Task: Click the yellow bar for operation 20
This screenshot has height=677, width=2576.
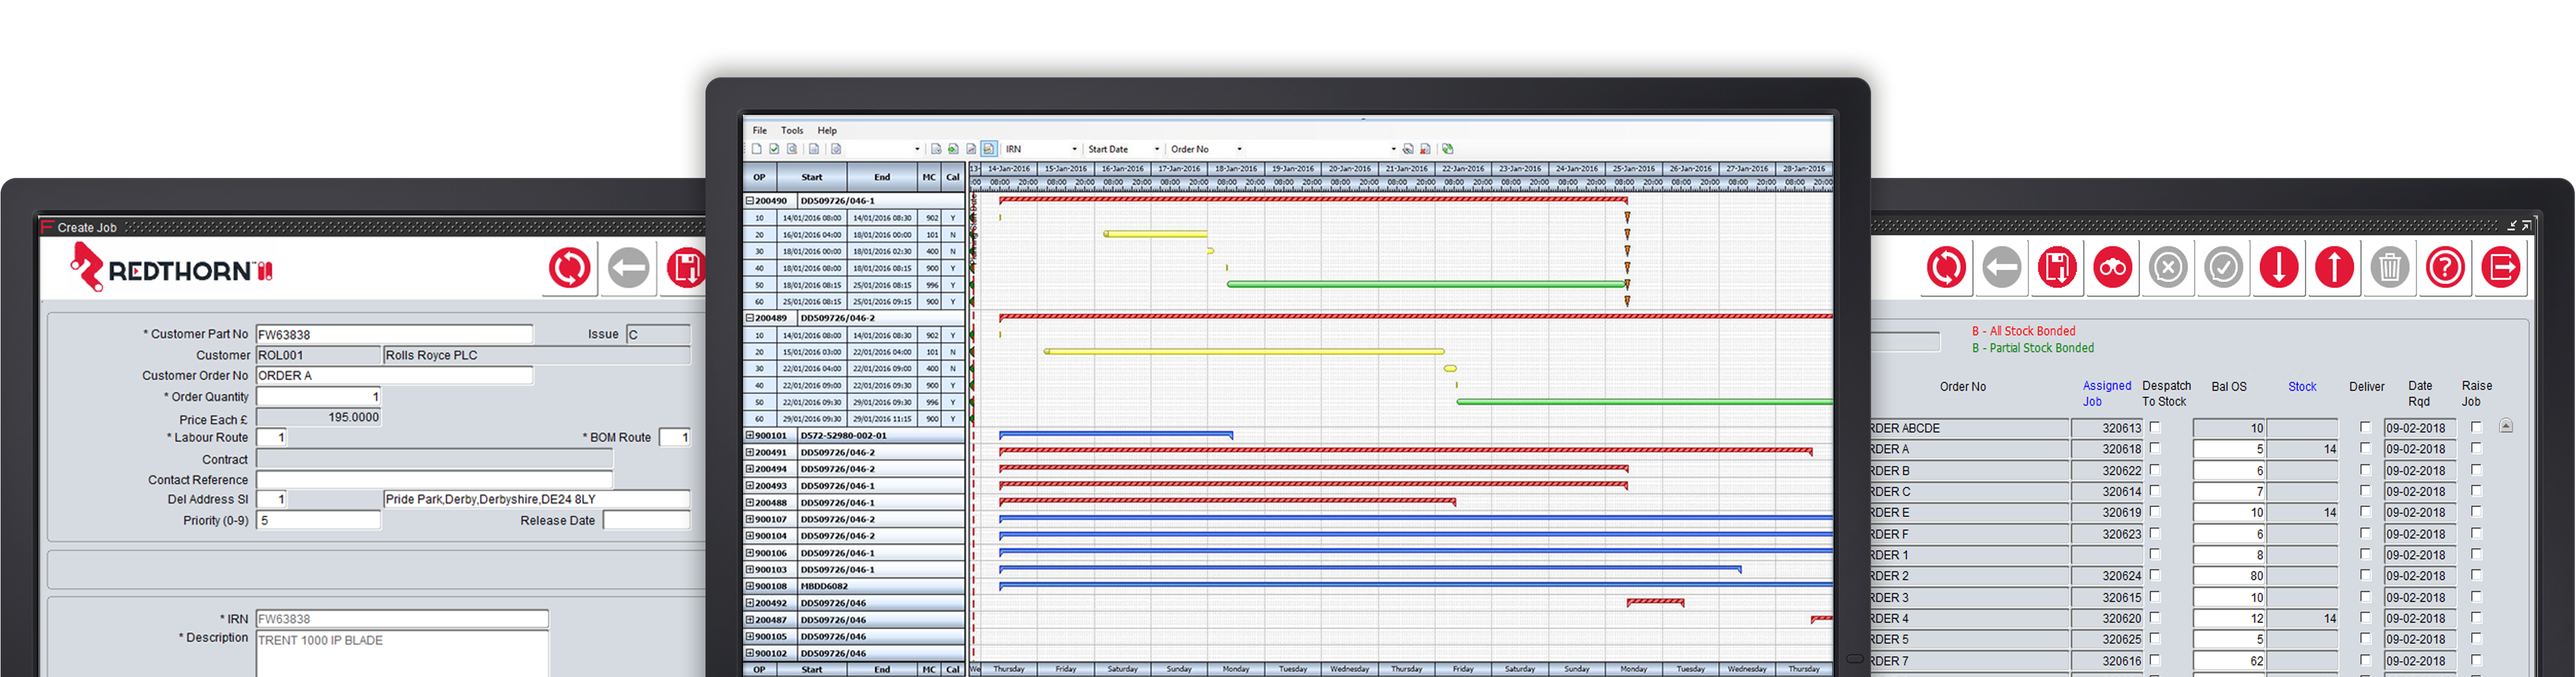Action: pos(1155,234)
